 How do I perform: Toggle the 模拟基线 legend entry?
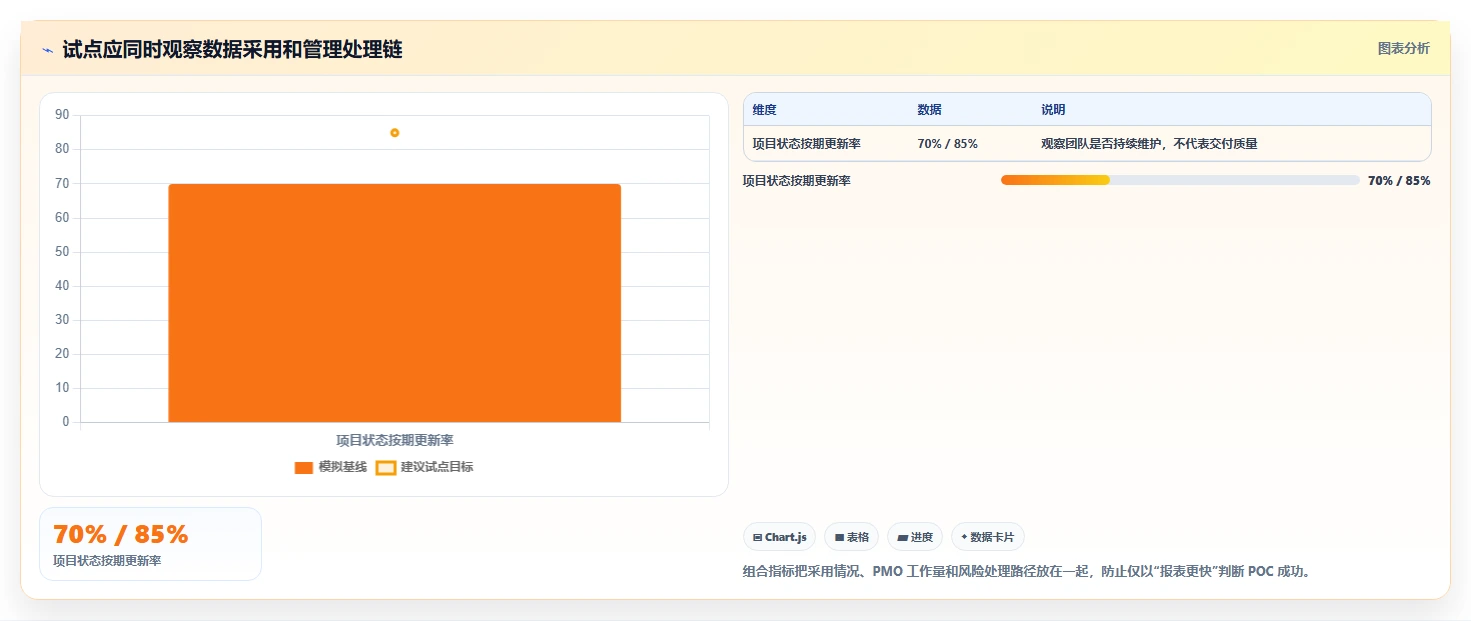[x=331, y=467]
